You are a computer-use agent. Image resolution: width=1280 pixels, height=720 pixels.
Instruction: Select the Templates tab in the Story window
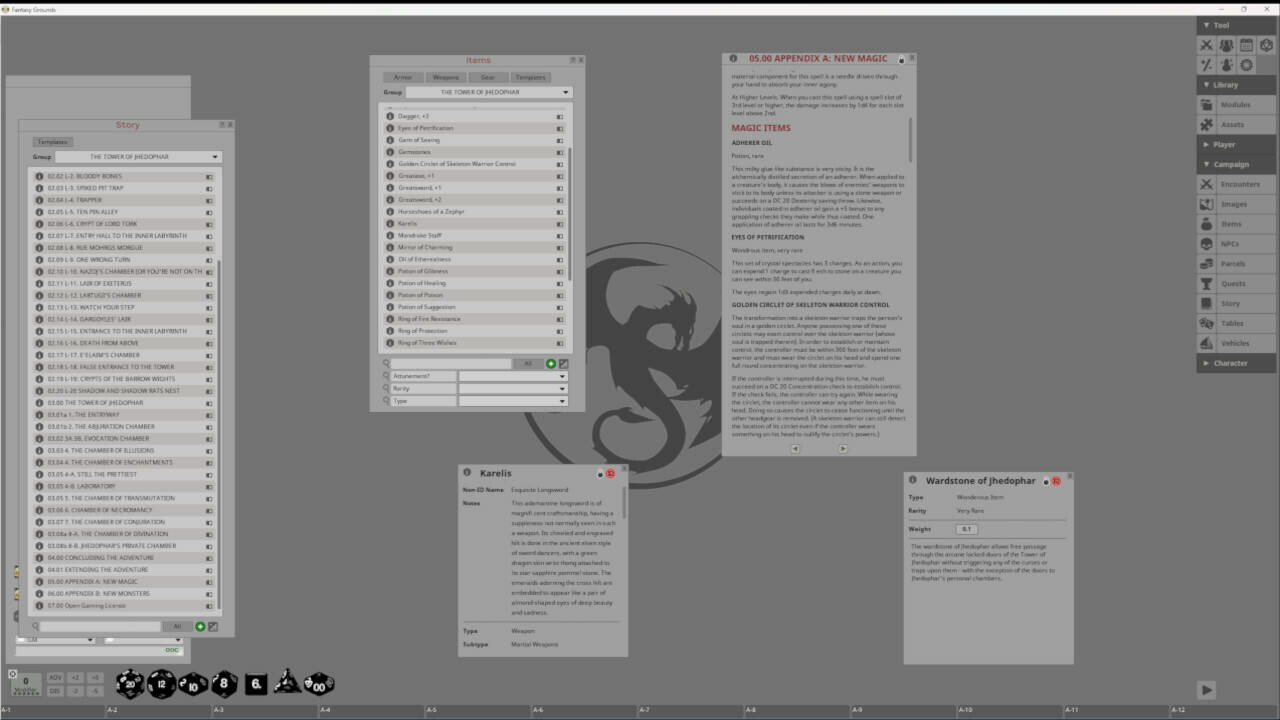52,141
